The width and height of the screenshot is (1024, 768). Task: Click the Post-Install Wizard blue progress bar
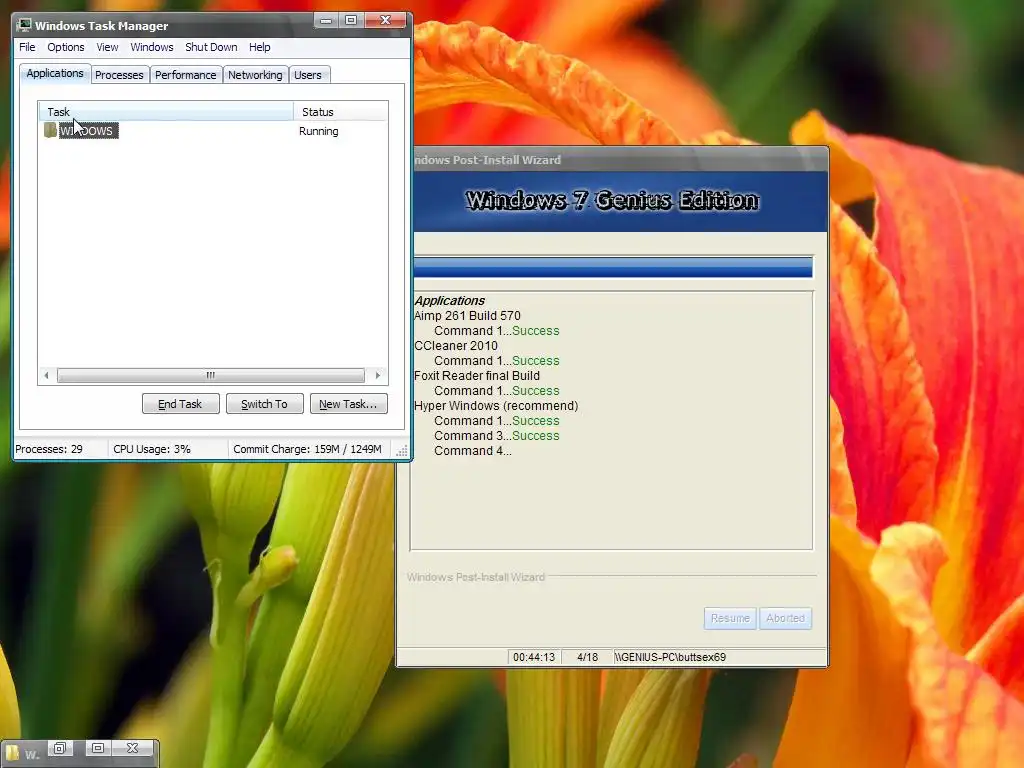(x=613, y=267)
